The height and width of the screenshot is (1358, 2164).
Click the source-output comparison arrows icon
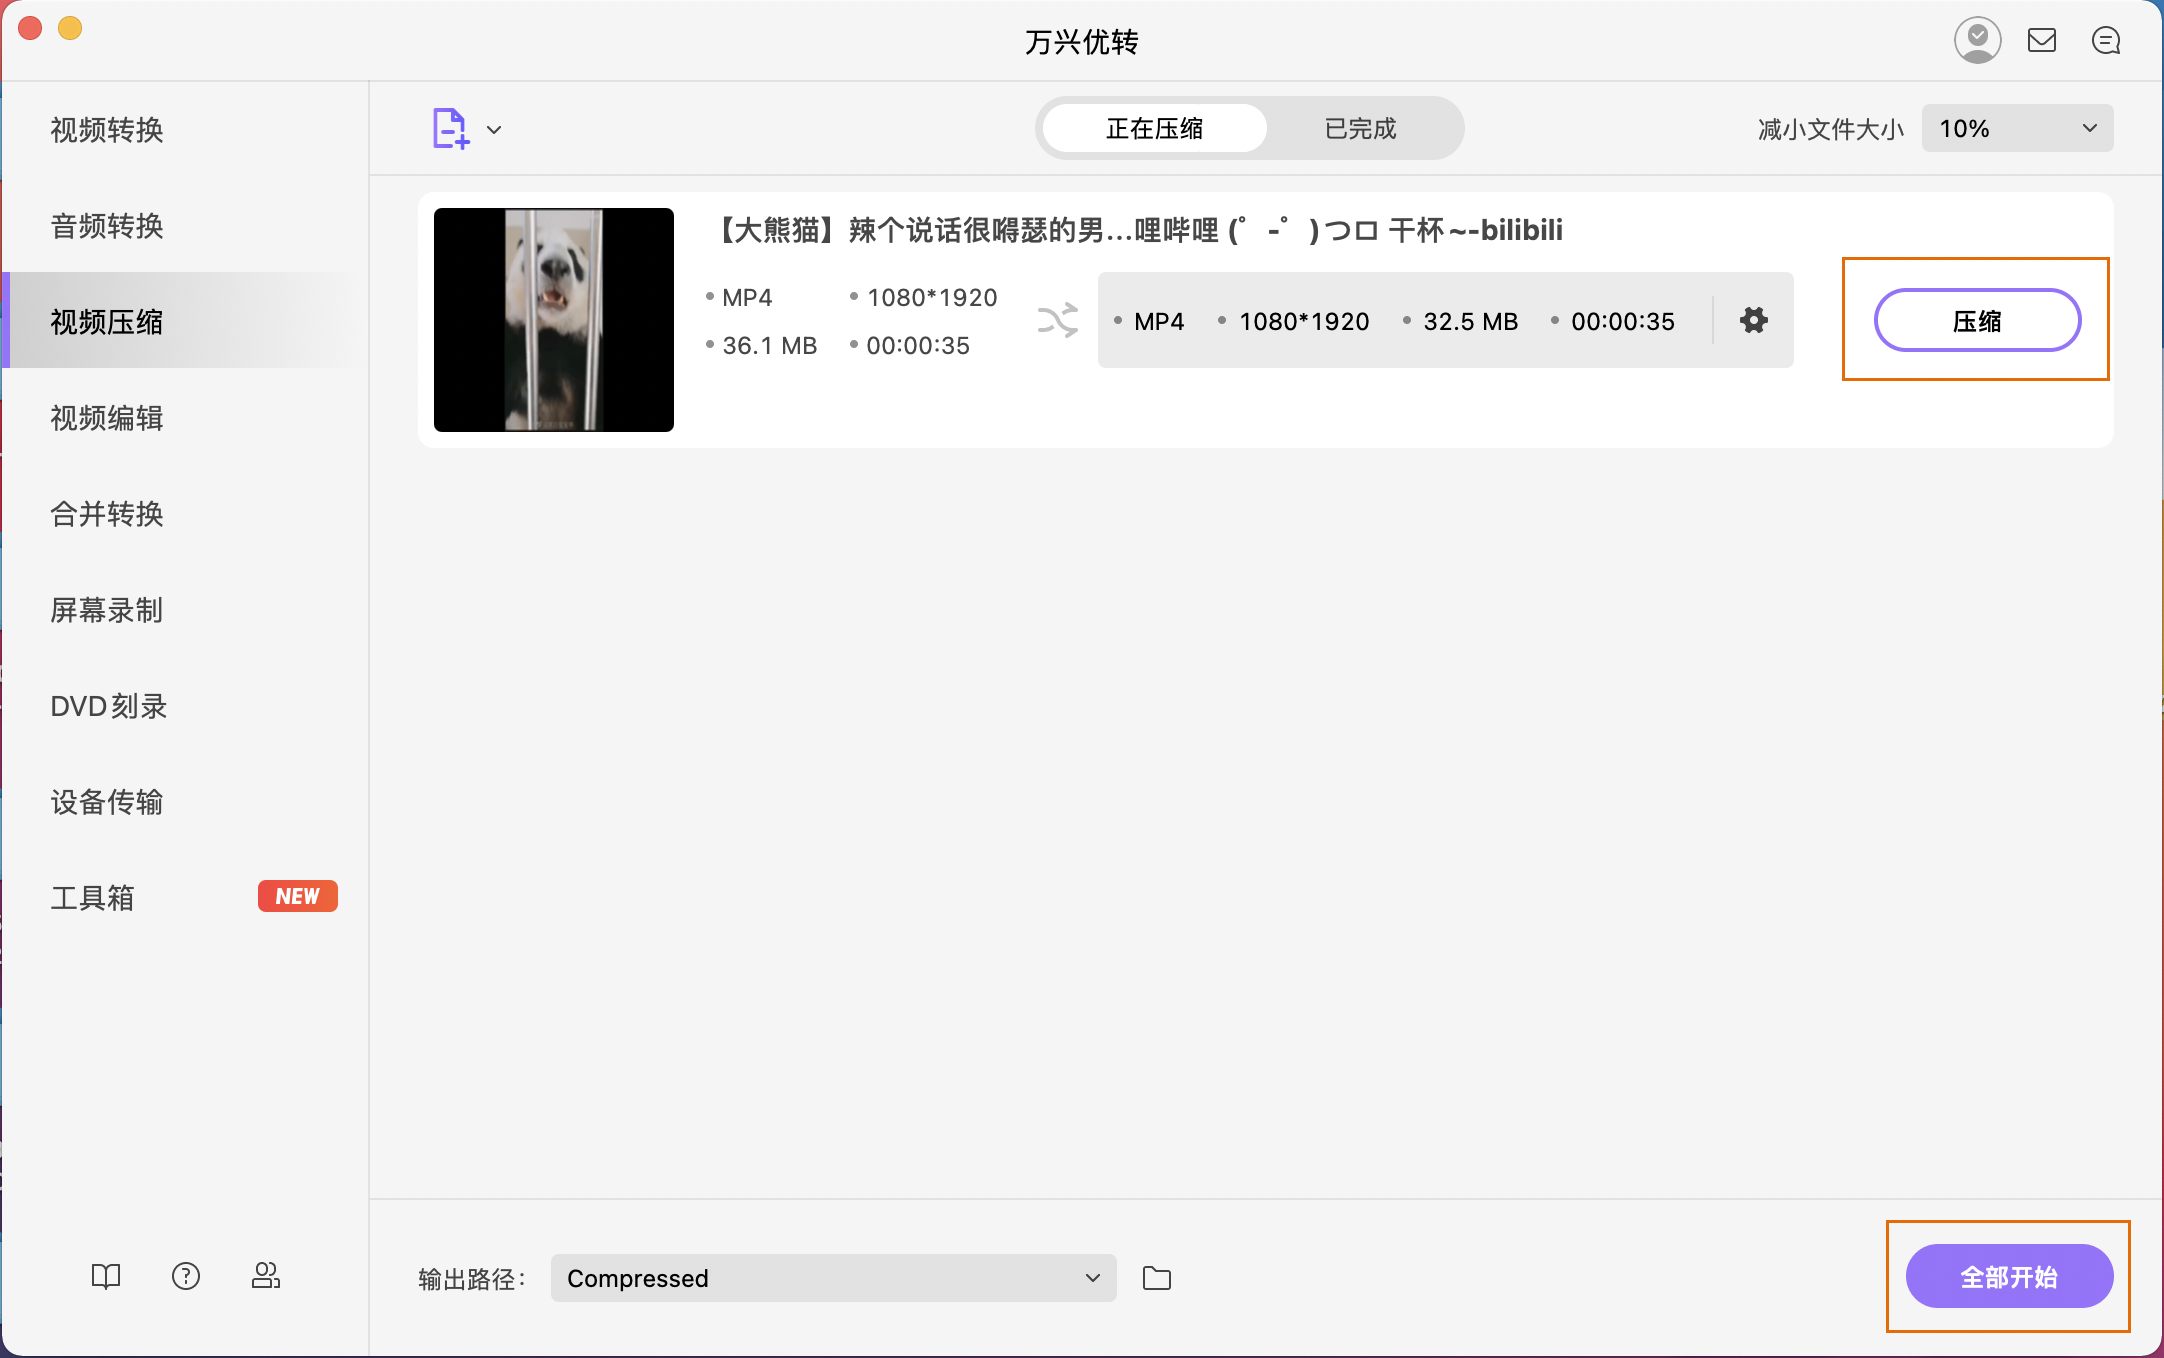[1057, 320]
